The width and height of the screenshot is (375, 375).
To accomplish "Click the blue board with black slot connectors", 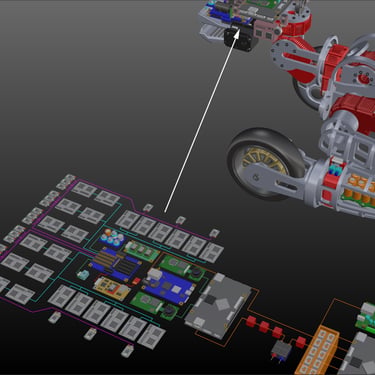I will tap(114, 264).
